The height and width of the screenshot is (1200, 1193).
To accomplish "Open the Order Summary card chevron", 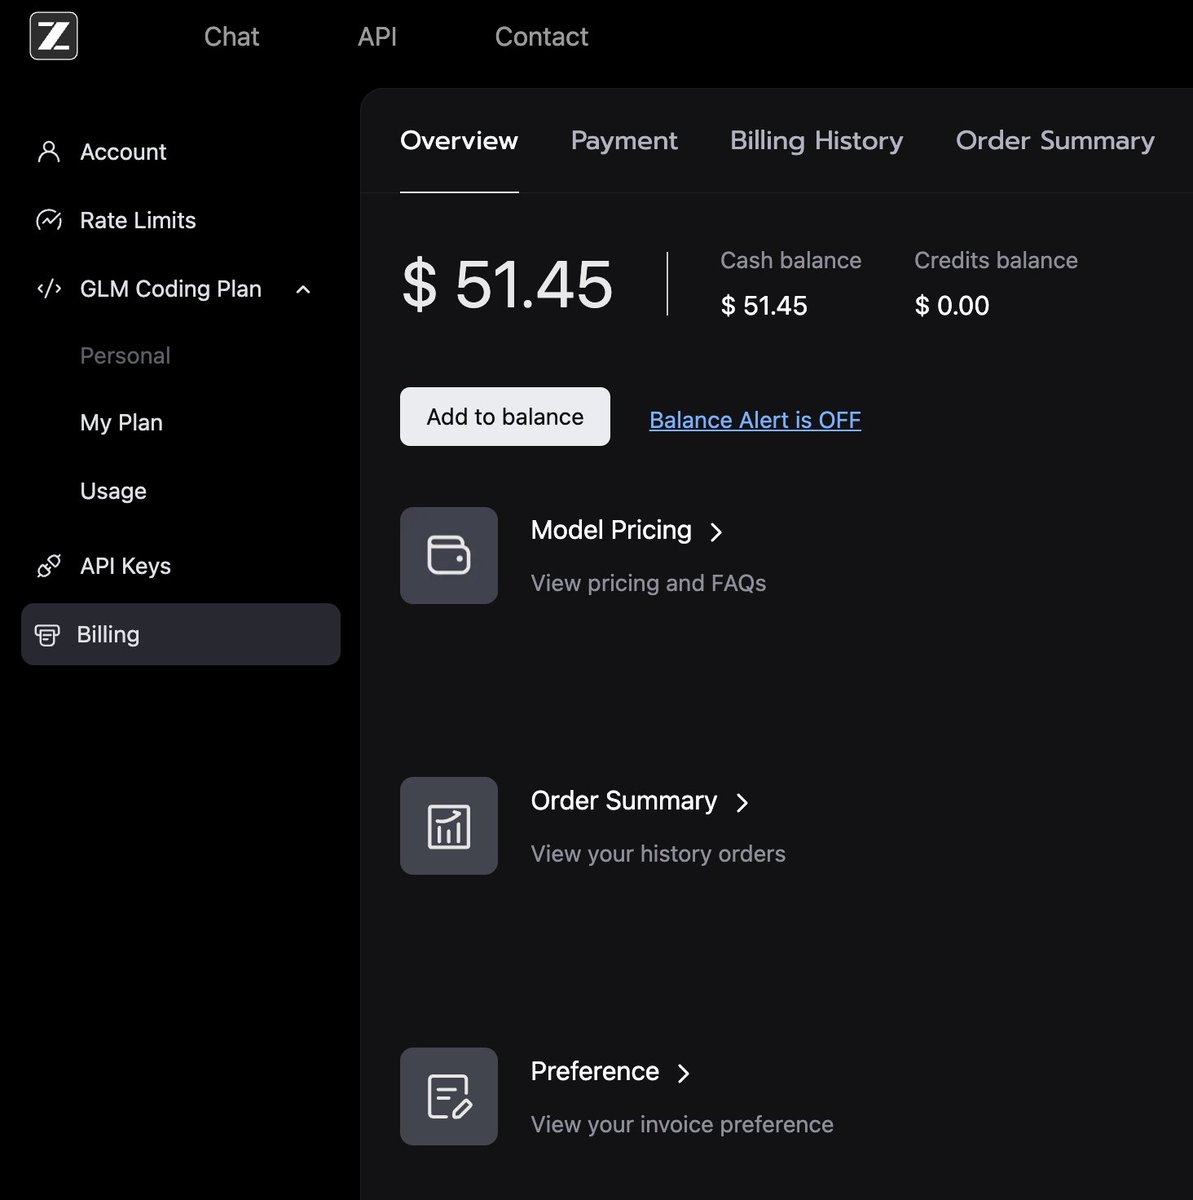I will point(742,803).
